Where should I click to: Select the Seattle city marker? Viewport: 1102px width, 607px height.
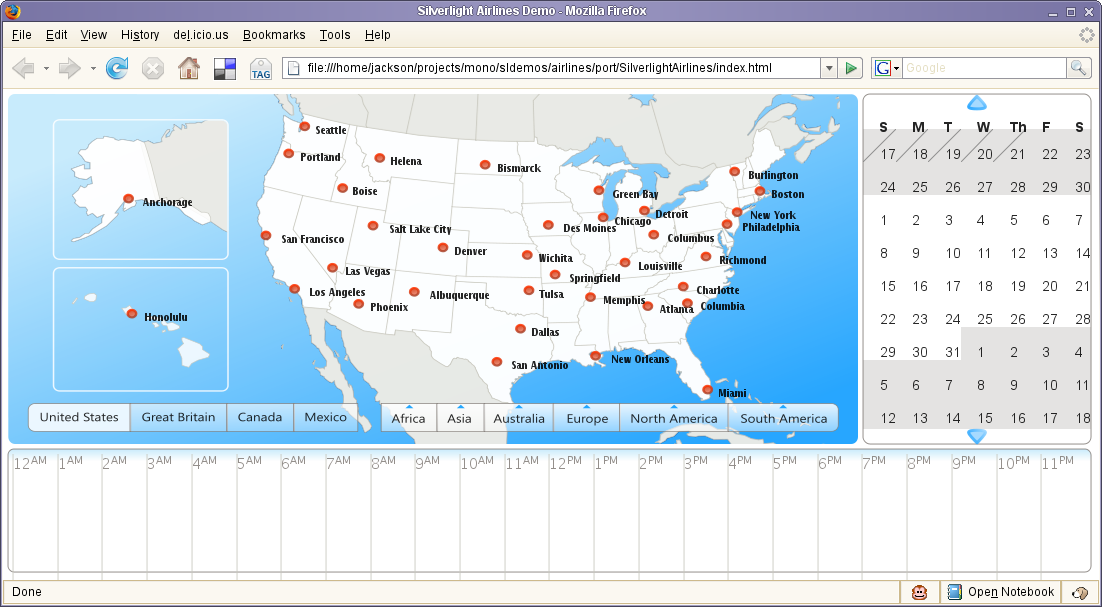tap(304, 126)
